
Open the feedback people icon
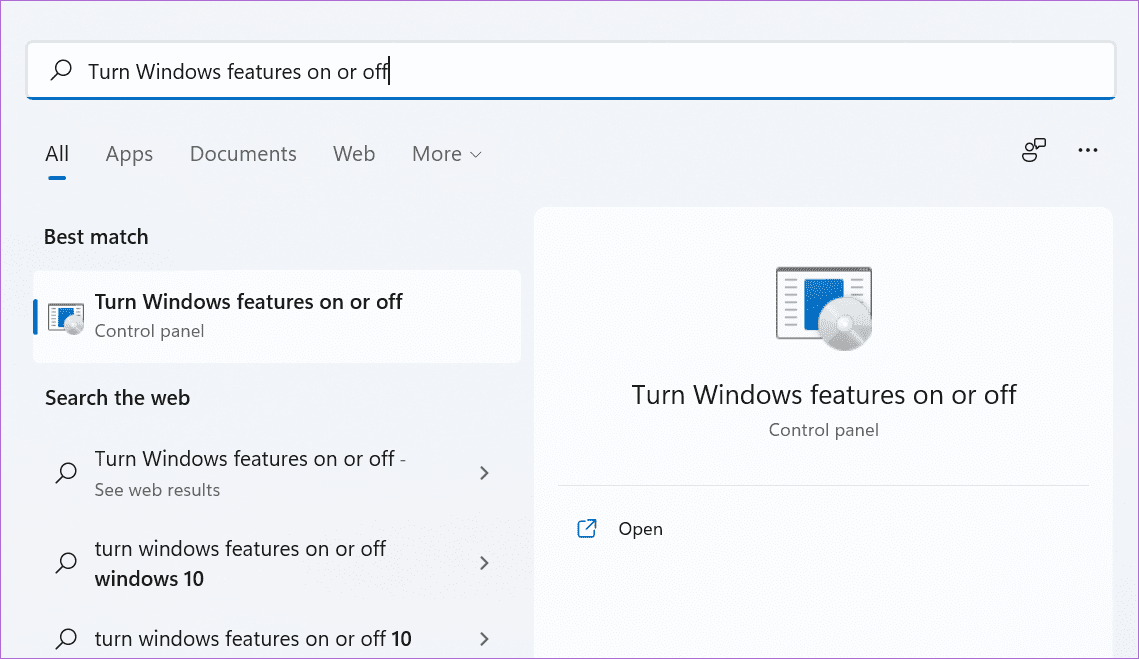(1034, 150)
